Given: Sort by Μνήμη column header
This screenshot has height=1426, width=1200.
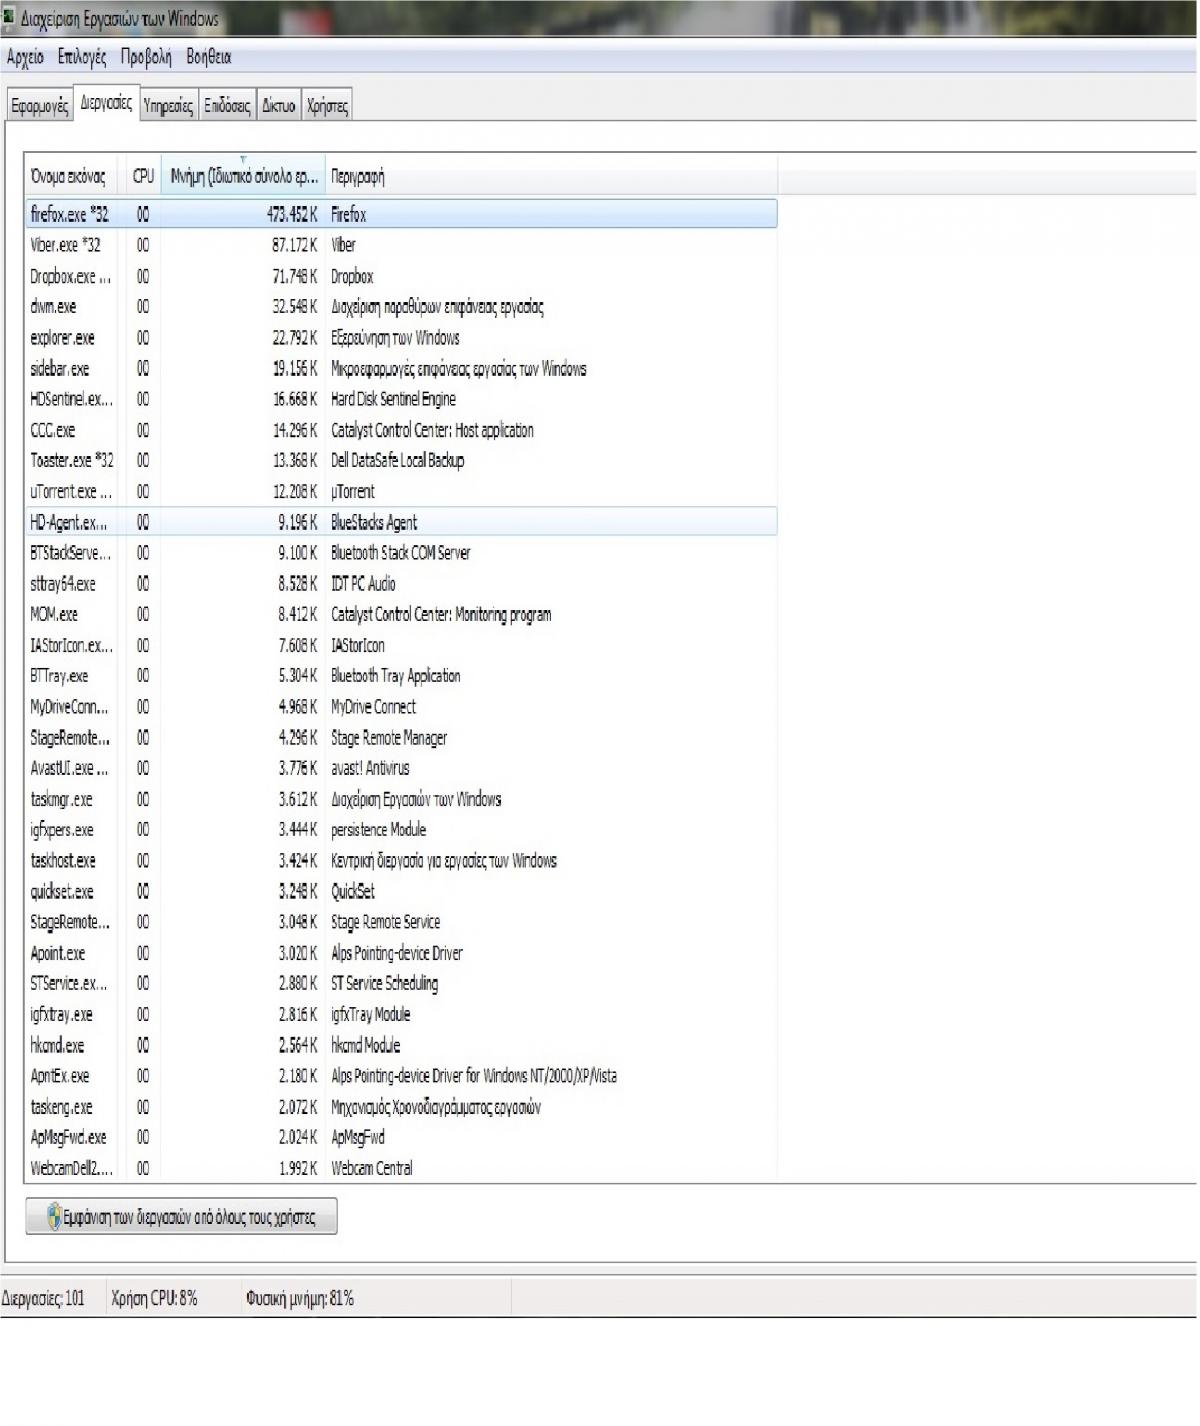Looking at the screenshot, I should click(243, 176).
